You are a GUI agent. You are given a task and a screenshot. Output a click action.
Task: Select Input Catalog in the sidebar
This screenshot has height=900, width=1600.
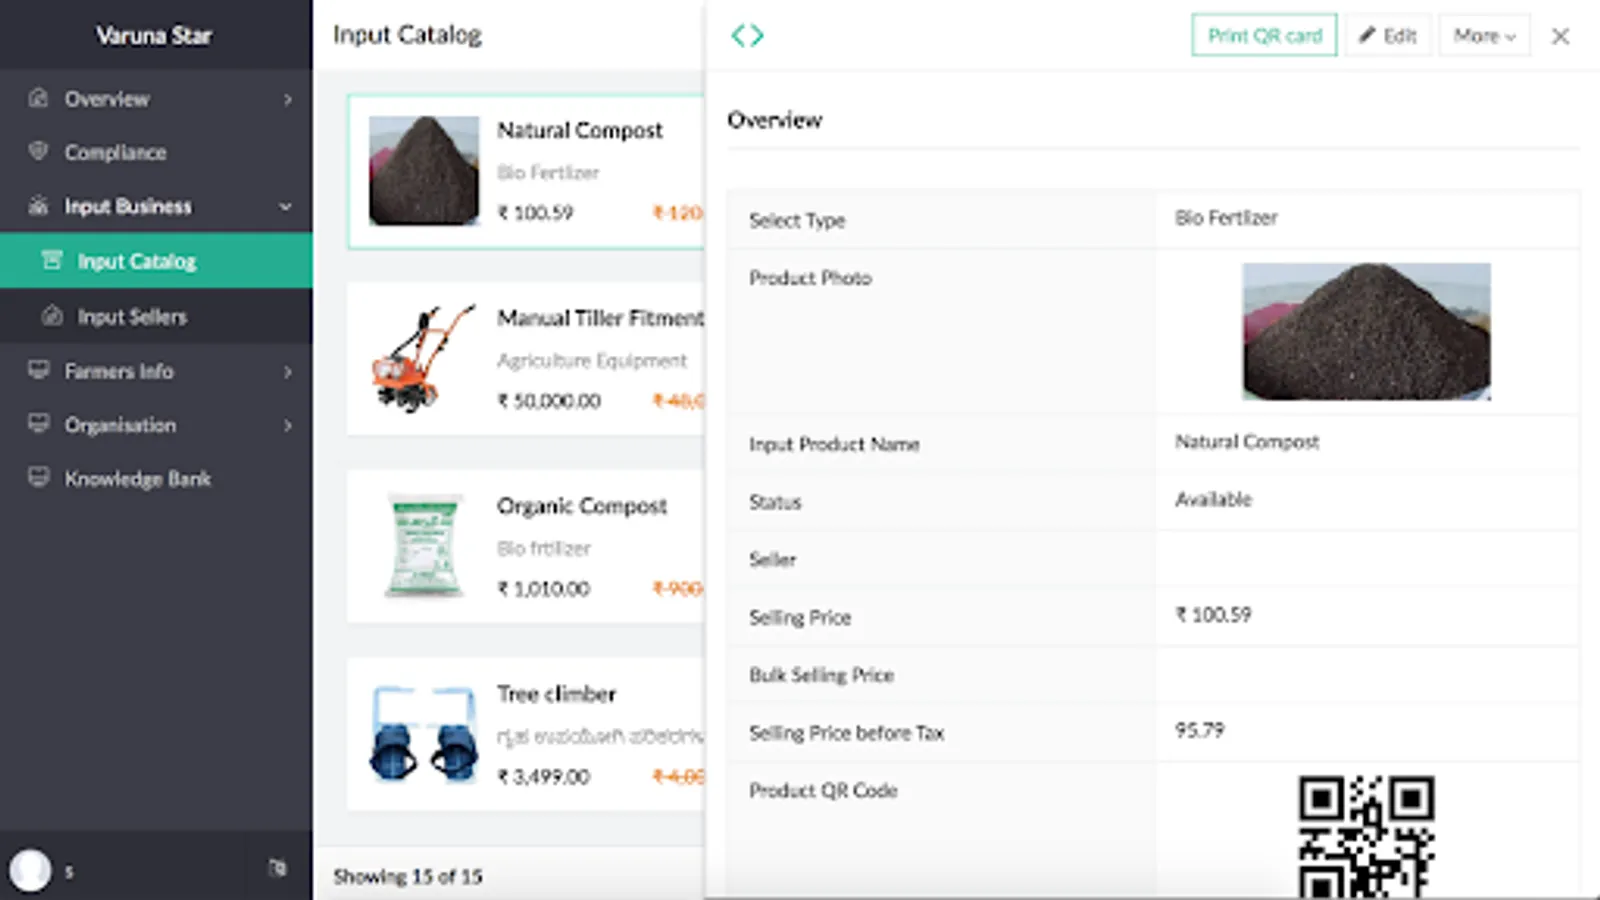point(137,261)
